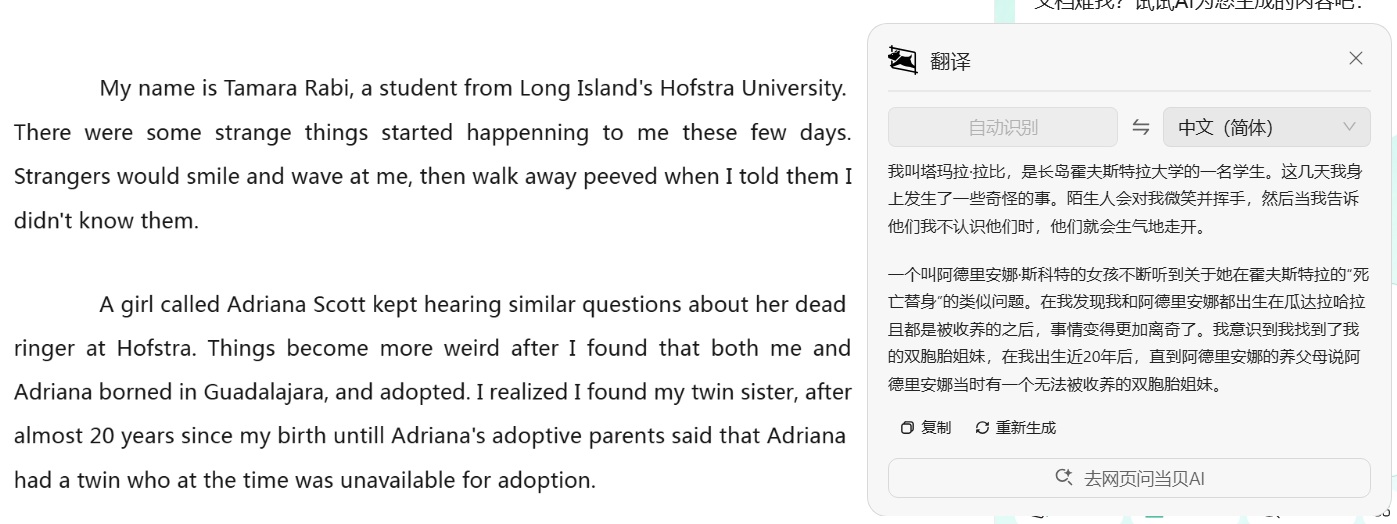This screenshot has width=1397, height=524.
Task: Click the regenerate refresh icon
Action: [x=982, y=428]
